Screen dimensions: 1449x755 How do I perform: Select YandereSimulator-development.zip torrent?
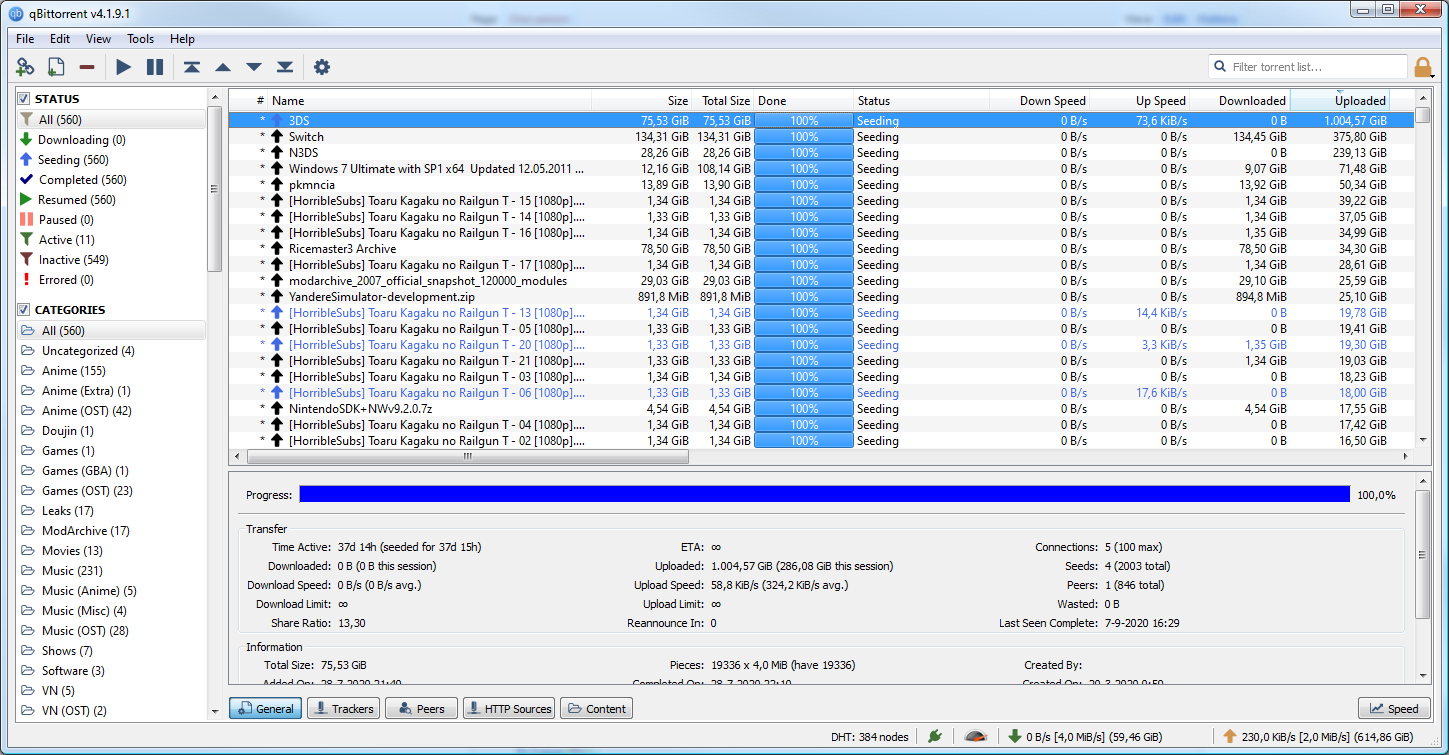click(822, 297)
